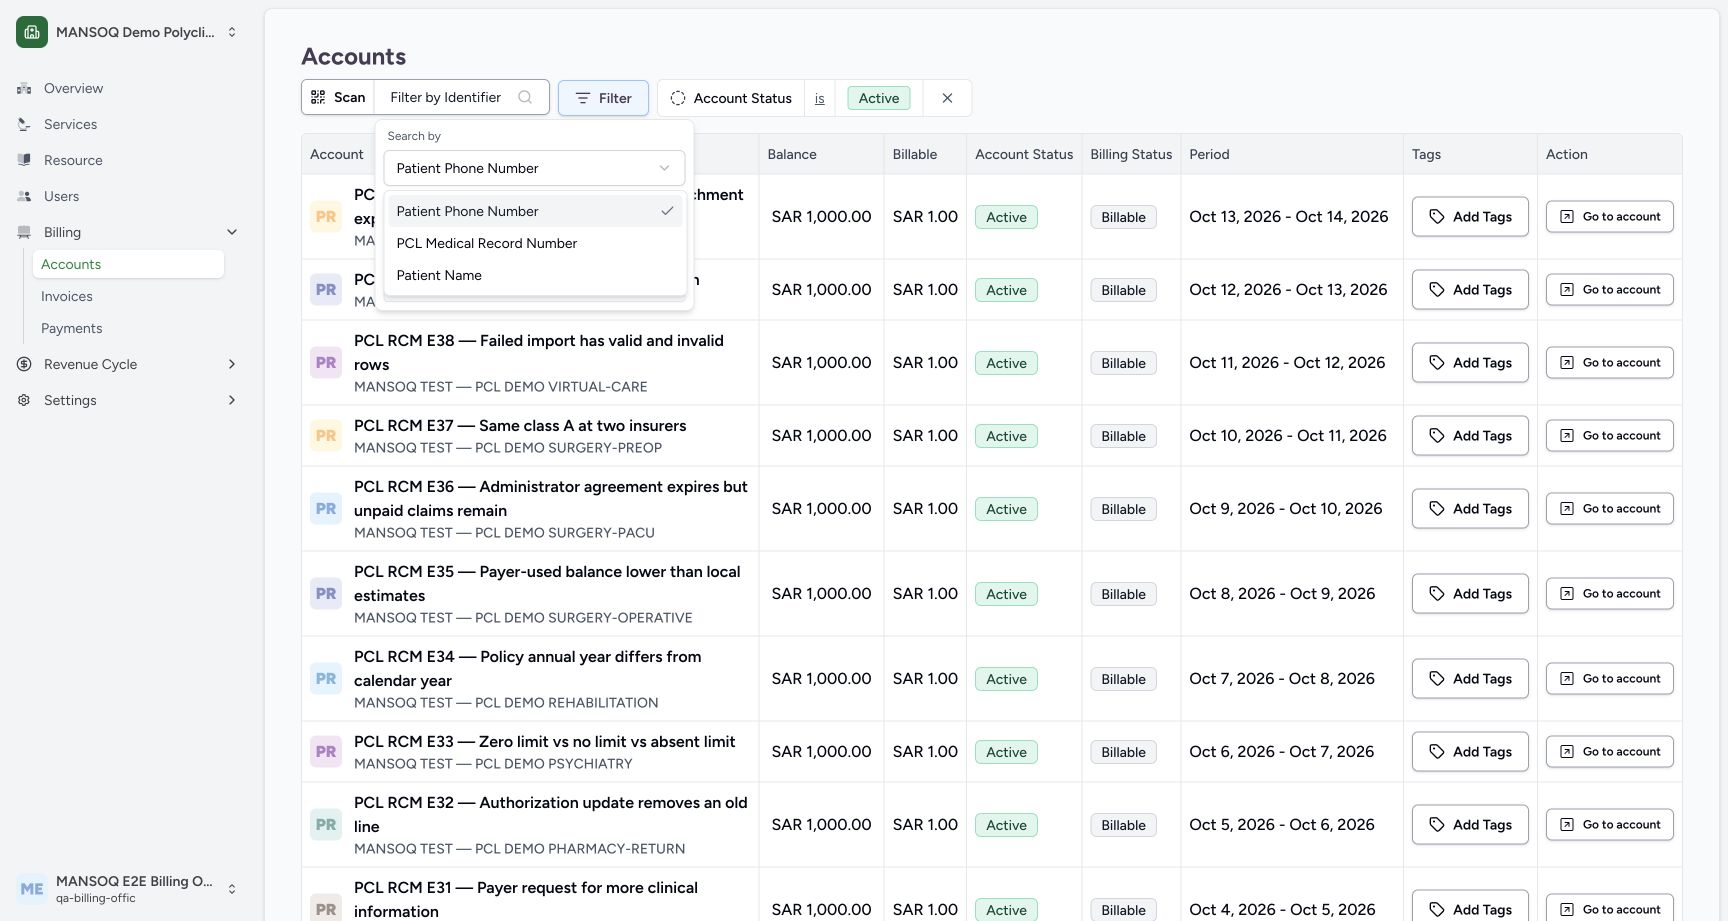The height and width of the screenshot is (921, 1728).
Task: Click the PR avatar of PCL RCM E38
Action: (x=326, y=362)
